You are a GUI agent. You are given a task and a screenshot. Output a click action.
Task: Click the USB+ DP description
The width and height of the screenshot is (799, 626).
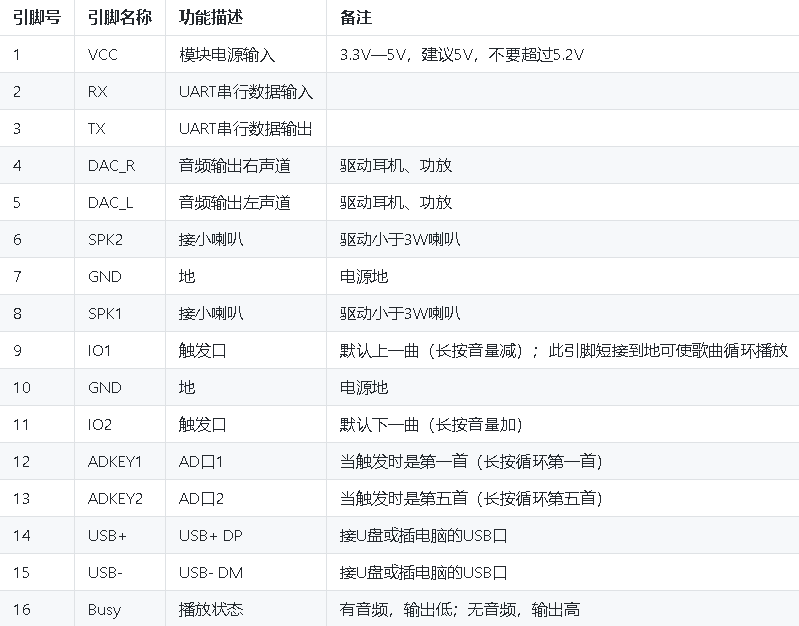click(211, 536)
